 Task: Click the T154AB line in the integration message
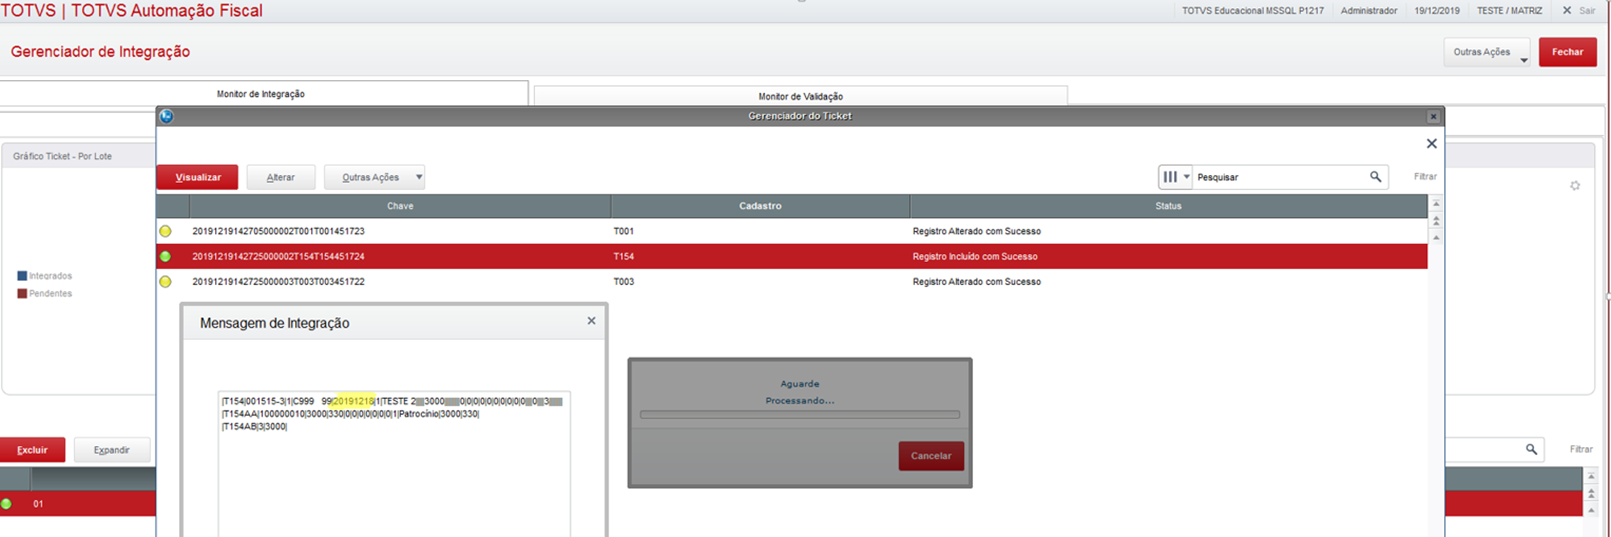[x=254, y=427]
